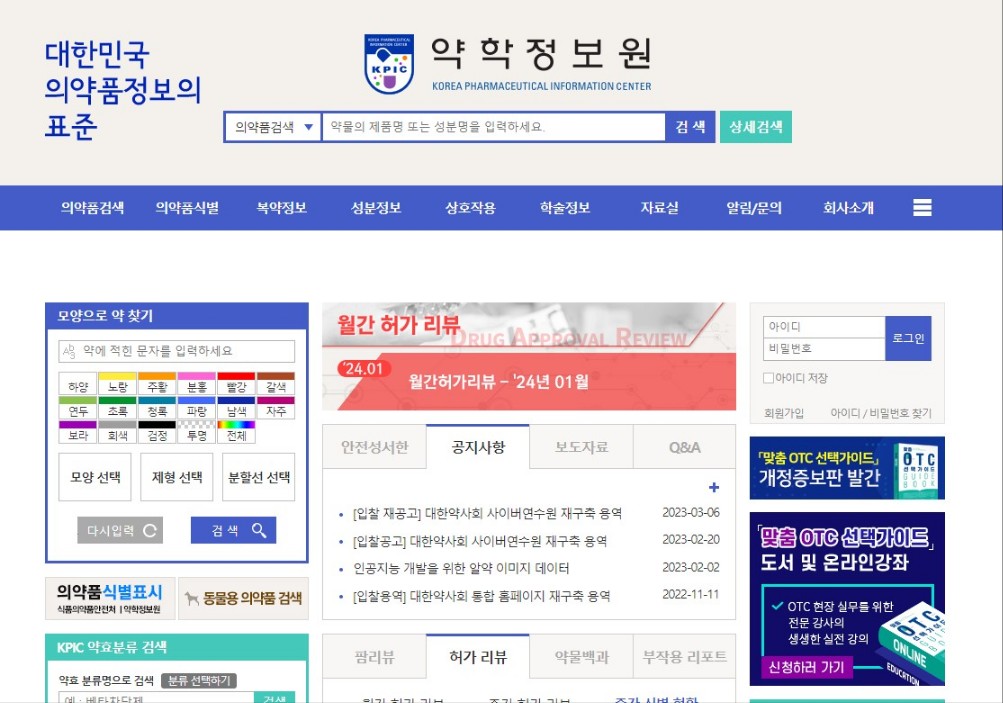The height and width of the screenshot is (703, 1003).
Task: Toggle the 아이디 저장 checkbox
Action: click(768, 378)
